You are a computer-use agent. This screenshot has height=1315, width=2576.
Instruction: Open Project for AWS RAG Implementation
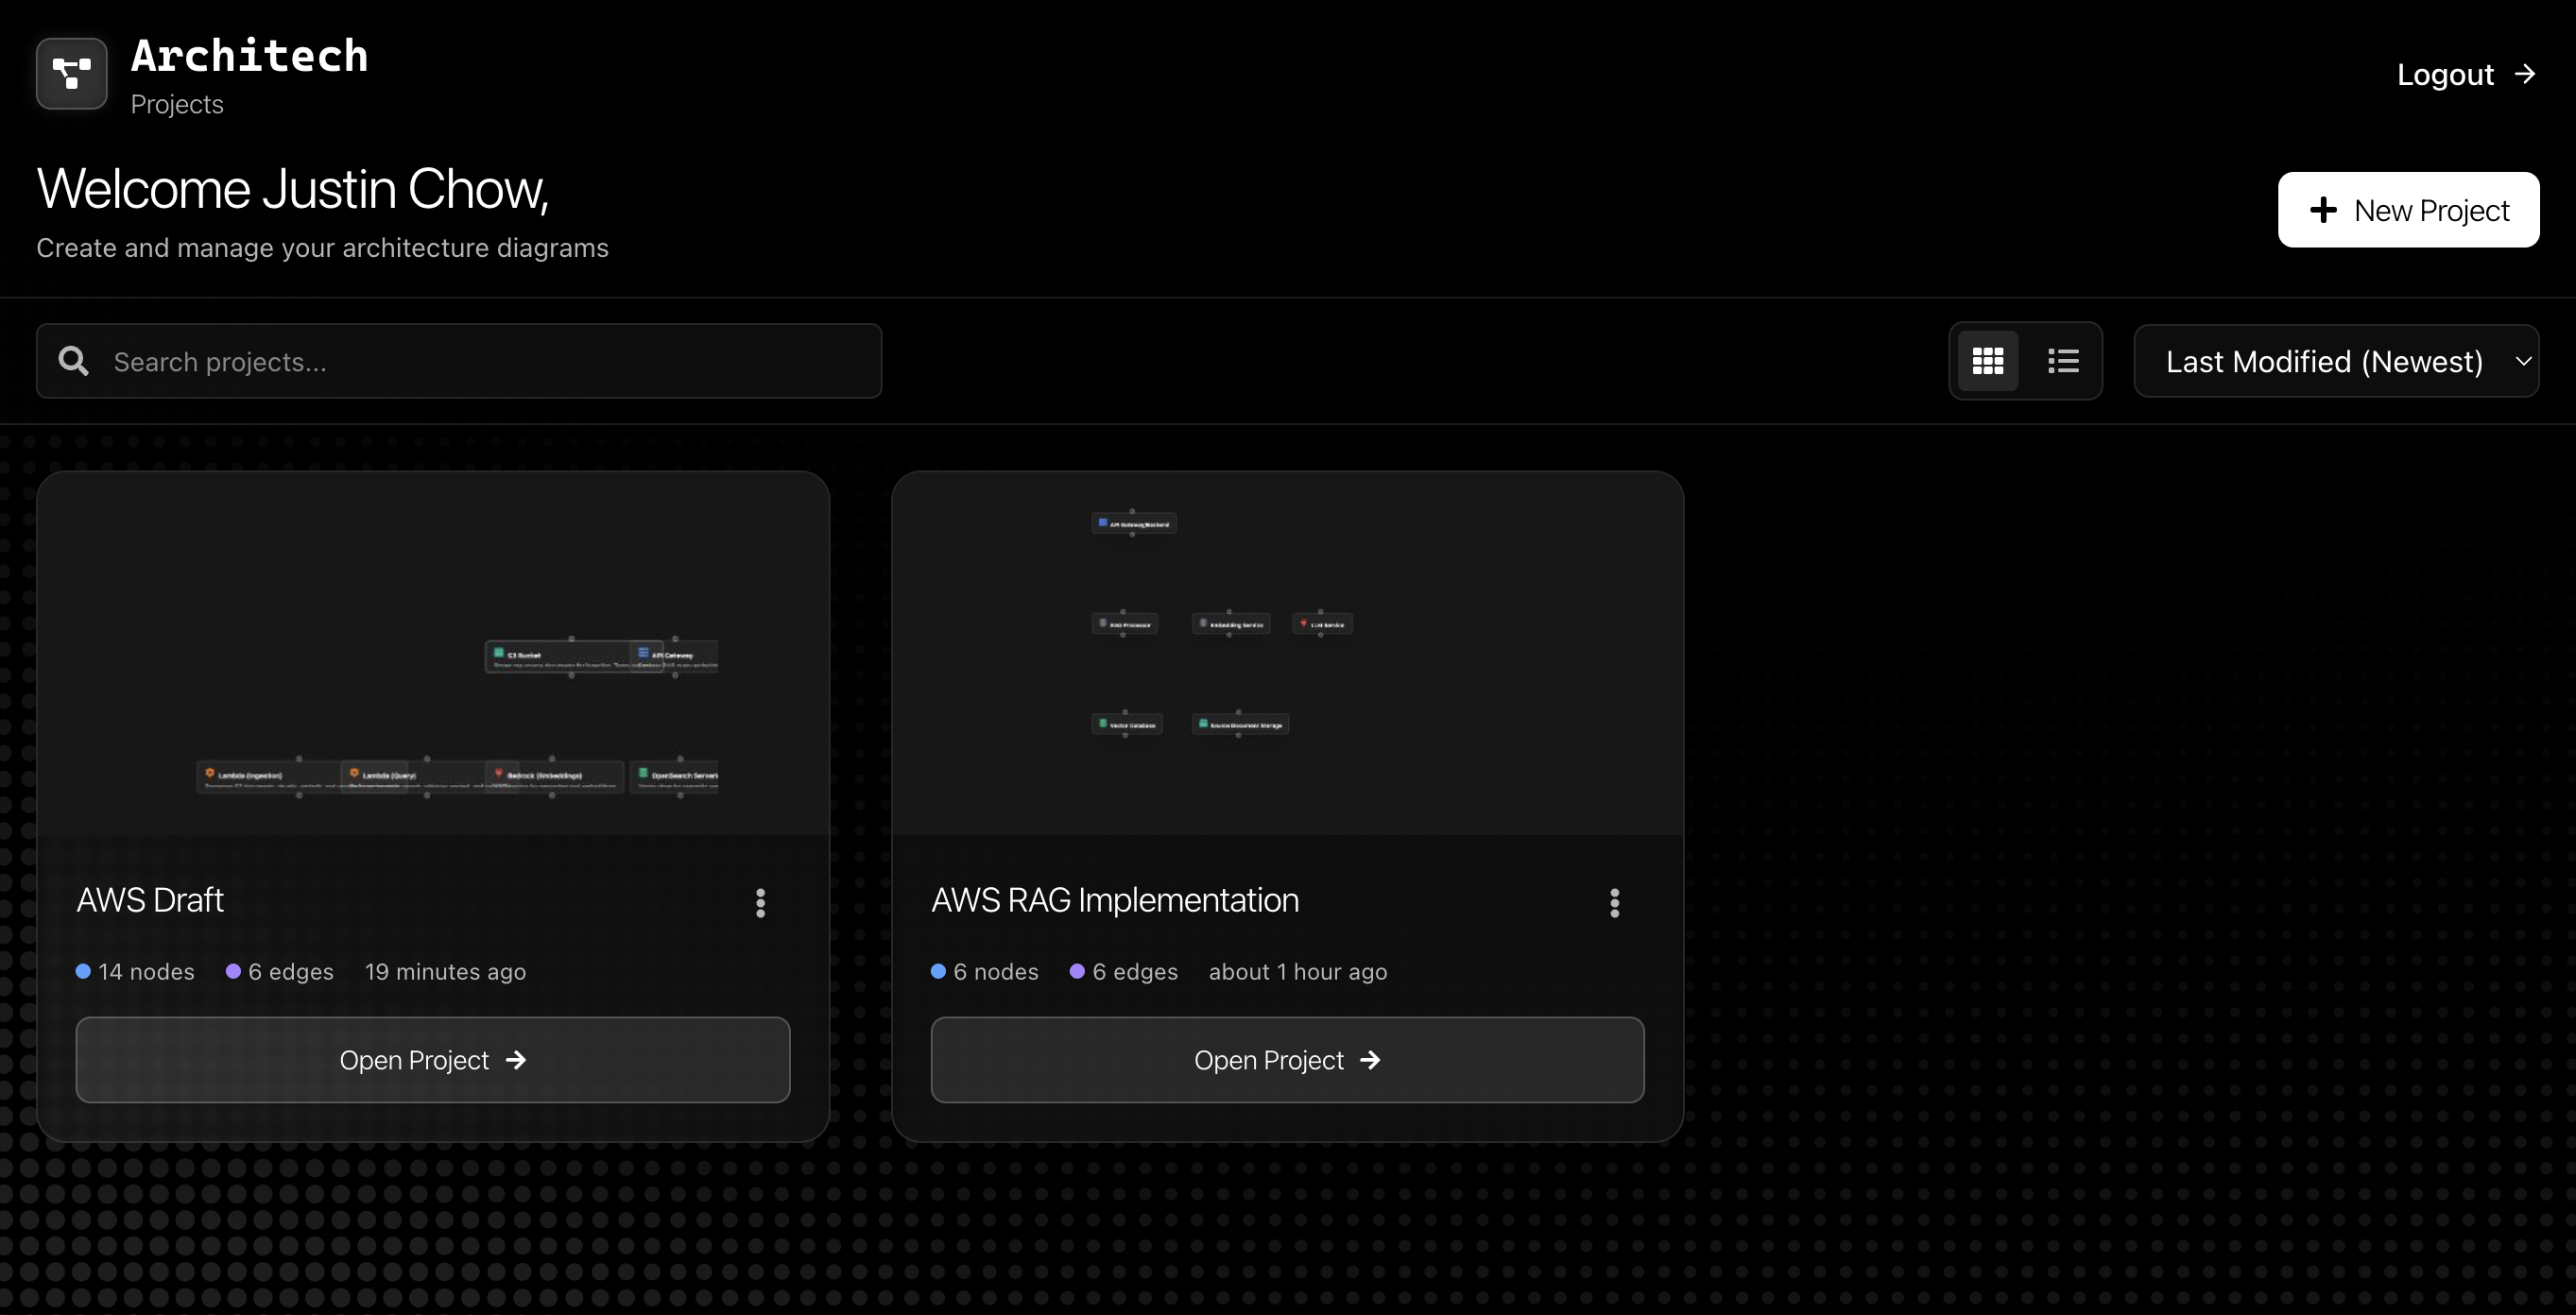(x=1286, y=1059)
